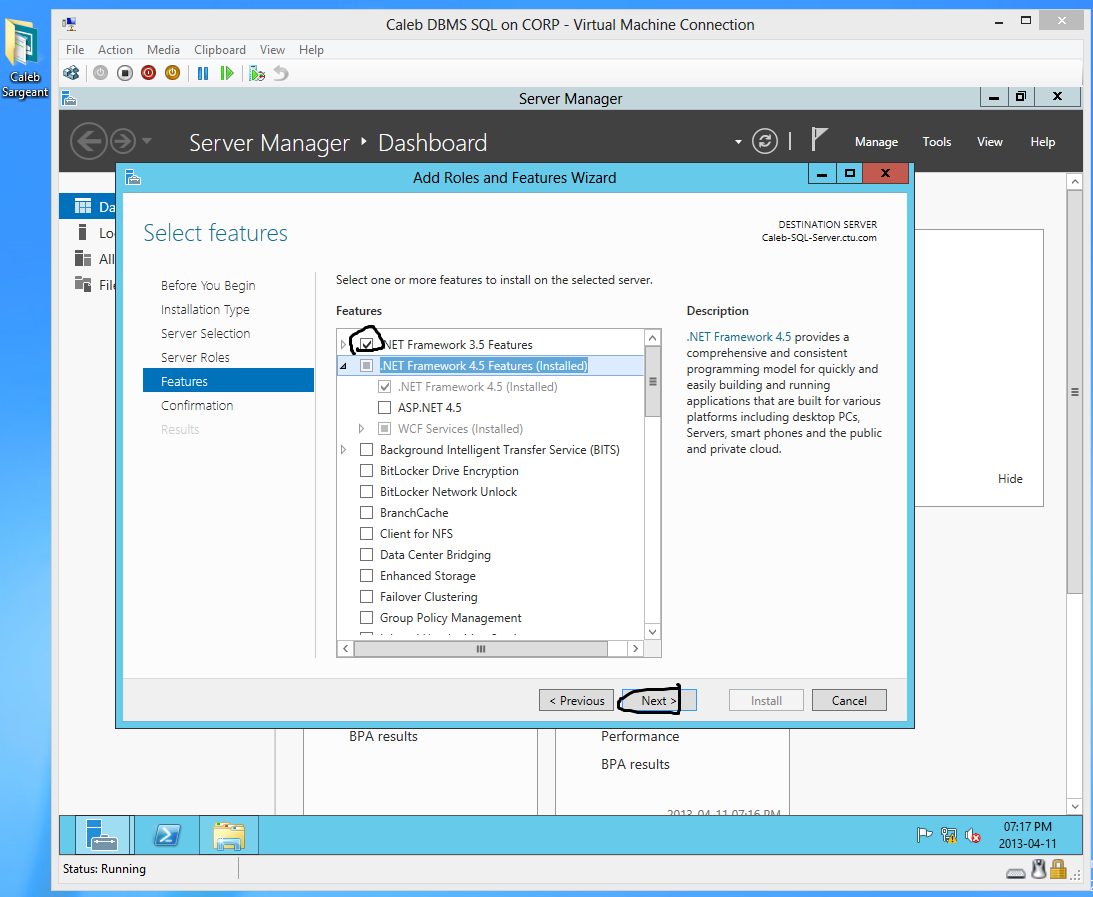Select the Dashboard icon in sidebar
Screen dimensions: 1093x897
click(83, 206)
